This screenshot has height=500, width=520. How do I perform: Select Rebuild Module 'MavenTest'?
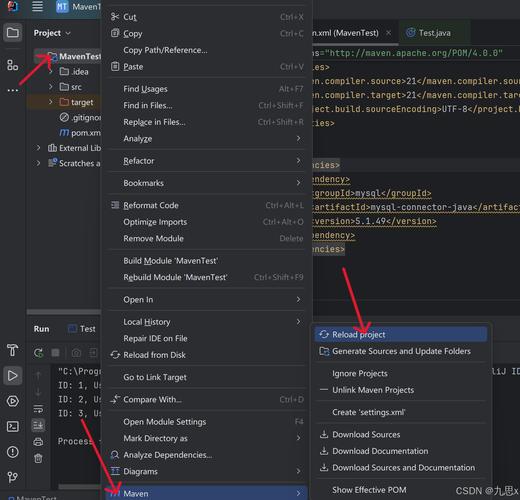[x=207, y=277]
